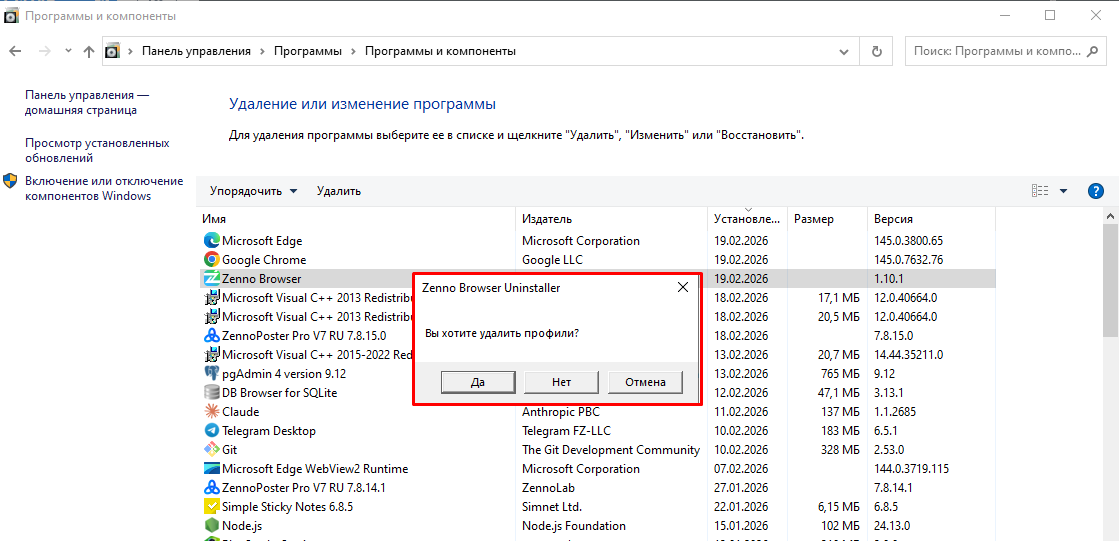Click the Node.js hexagon icon
This screenshot has width=1119, height=541.
point(211,526)
